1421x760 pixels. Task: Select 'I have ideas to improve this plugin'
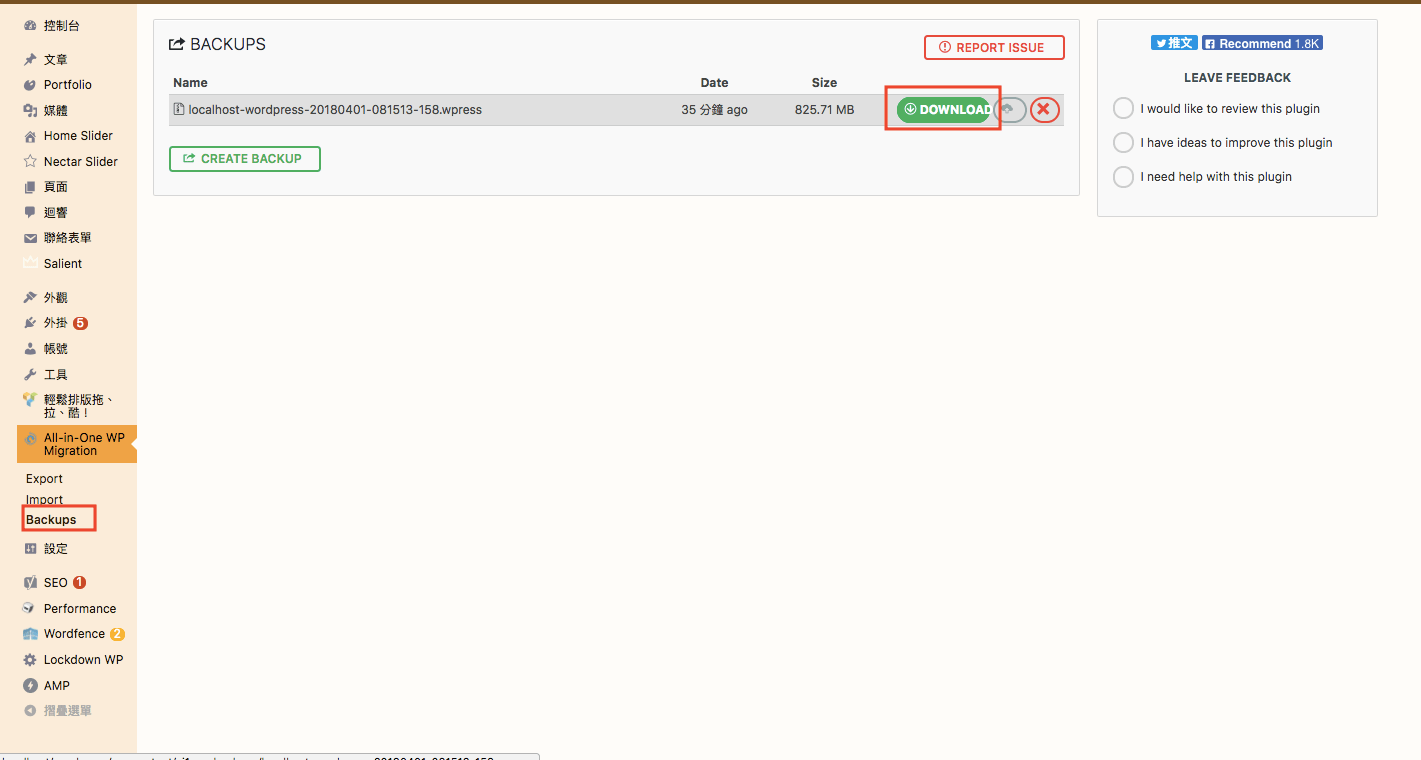(x=1124, y=142)
